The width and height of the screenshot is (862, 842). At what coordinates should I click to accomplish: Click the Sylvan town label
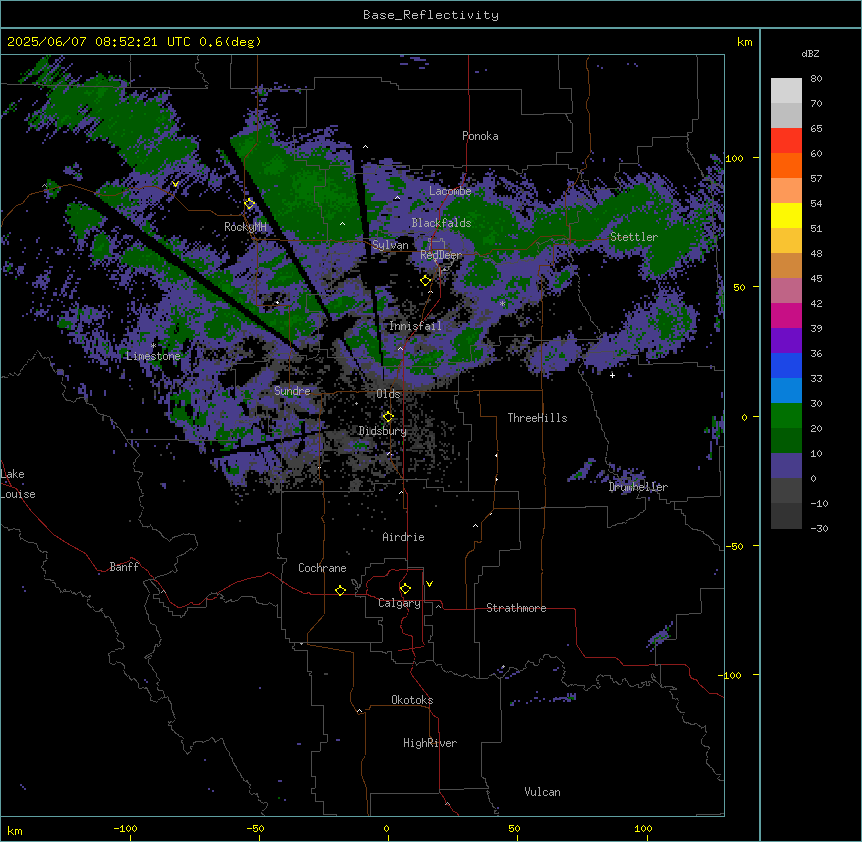click(390, 245)
